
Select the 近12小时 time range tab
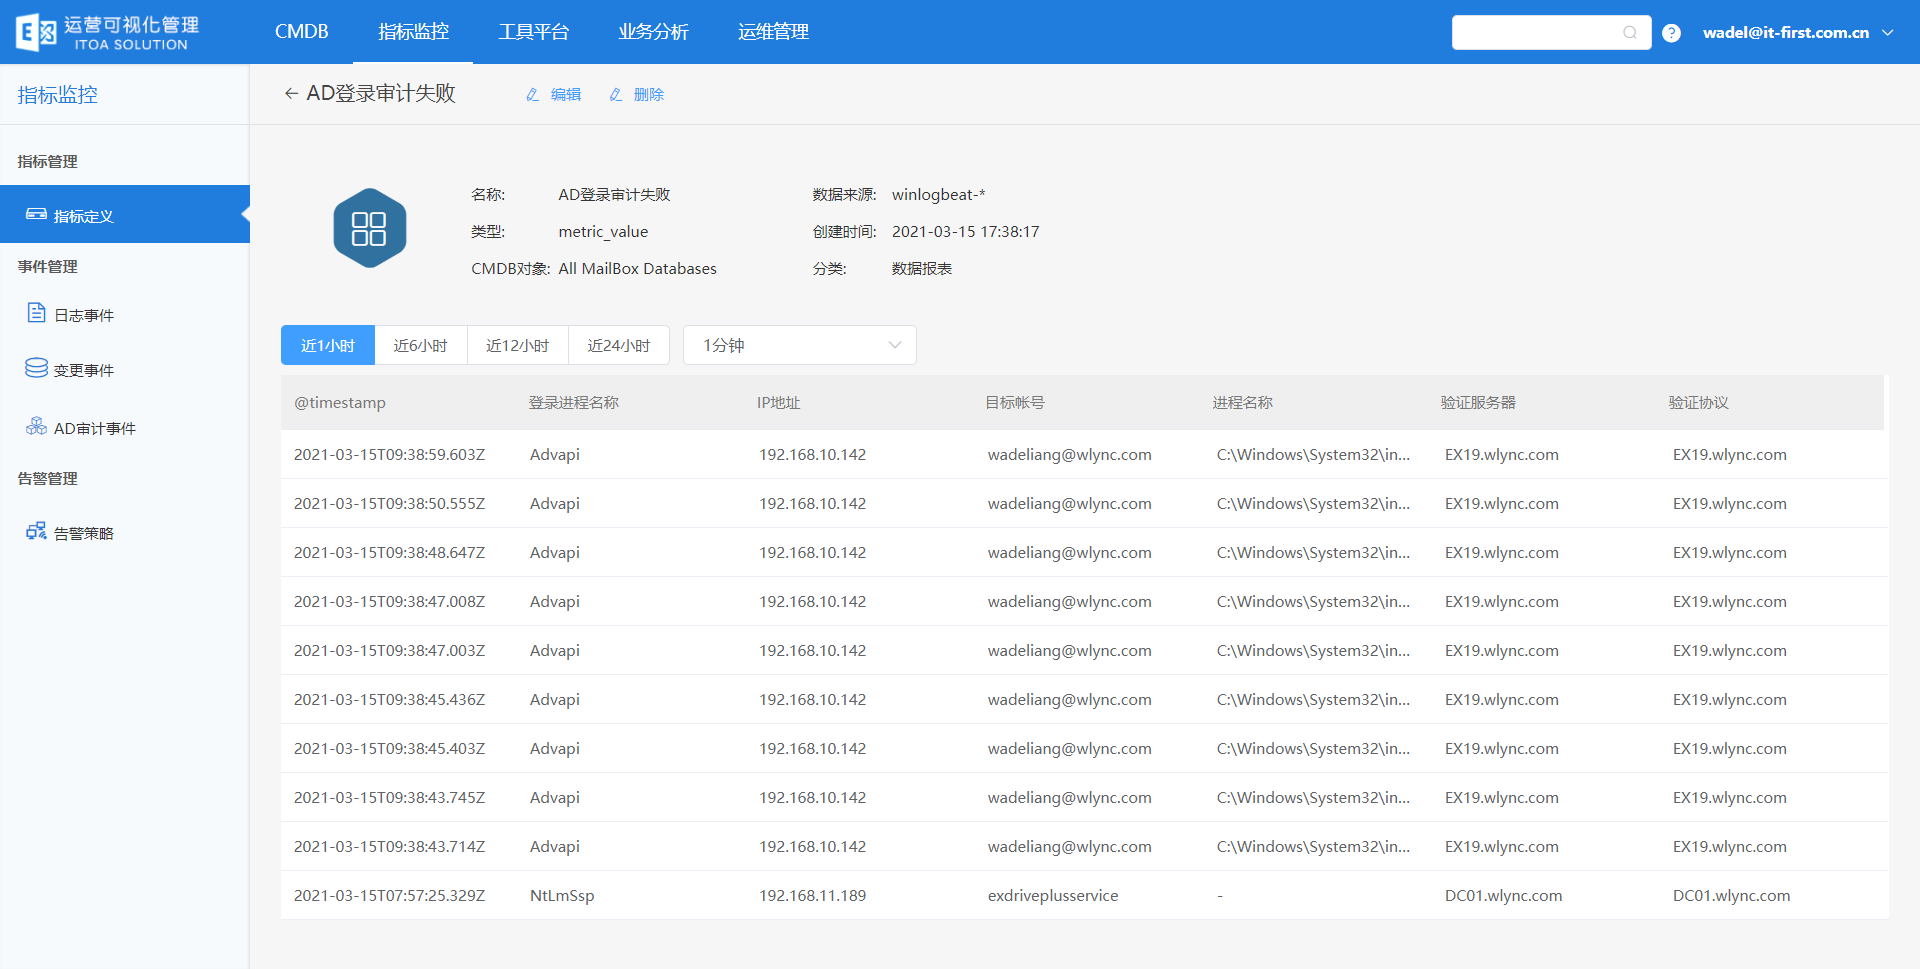point(518,345)
